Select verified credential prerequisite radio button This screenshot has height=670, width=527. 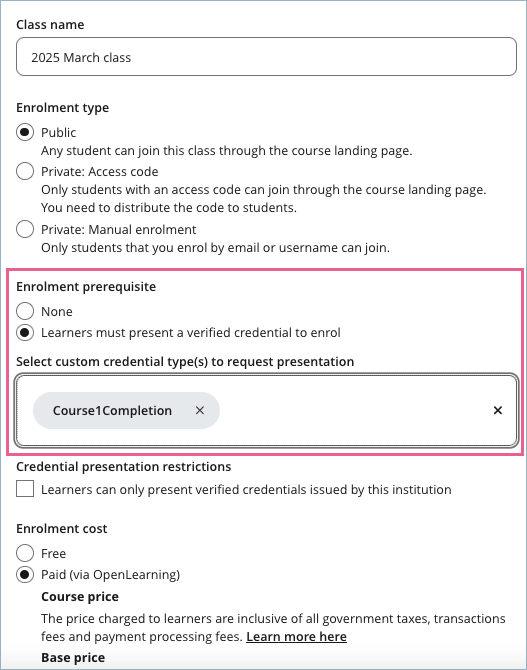coord(25,332)
